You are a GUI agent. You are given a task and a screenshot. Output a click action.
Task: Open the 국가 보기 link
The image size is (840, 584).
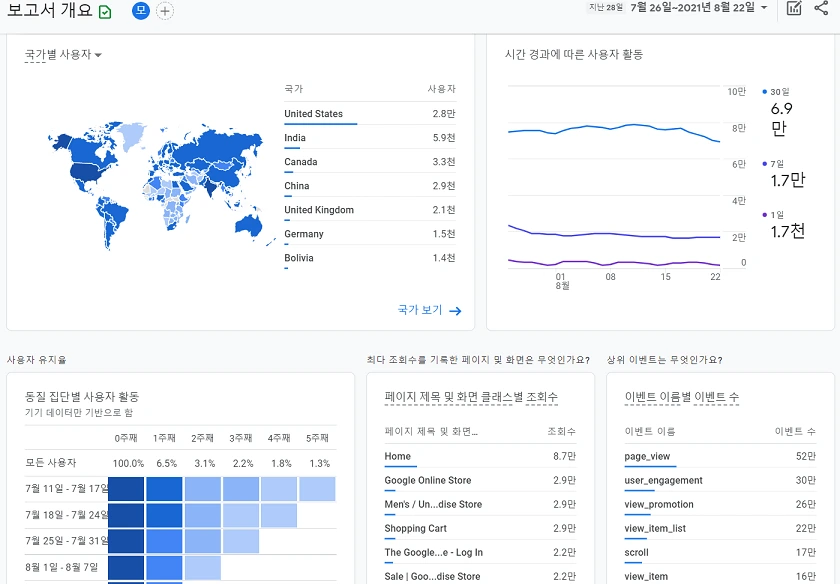[x=419, y=310]
